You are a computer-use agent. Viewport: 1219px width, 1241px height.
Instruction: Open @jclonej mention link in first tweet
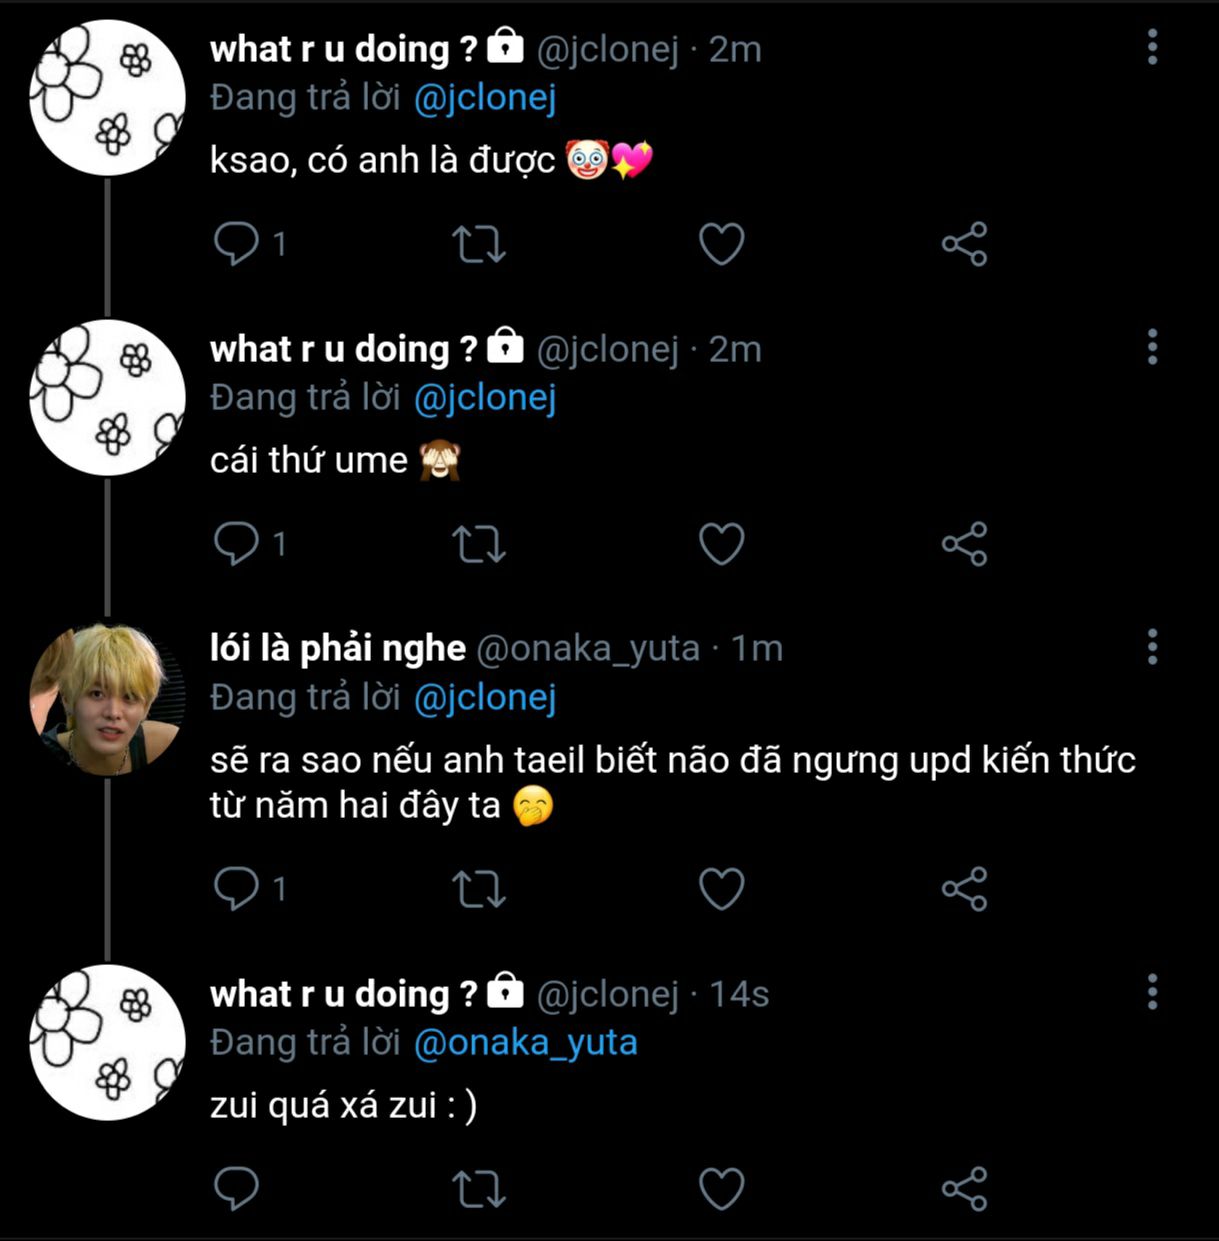pos(484,98)
